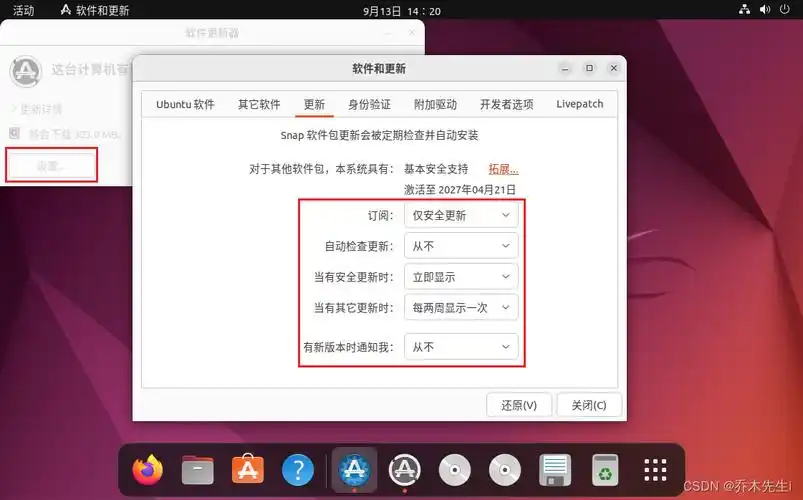Open Firefox from the dock
Image resolution: width=803 pixels, height=500 pixels.
(x=147, y=469)
